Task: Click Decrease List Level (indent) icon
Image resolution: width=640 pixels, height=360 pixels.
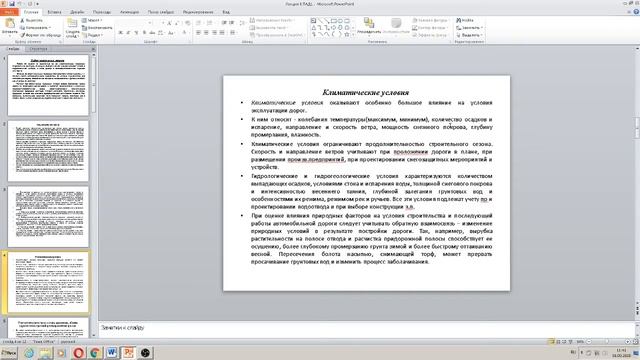Action: 224,22
